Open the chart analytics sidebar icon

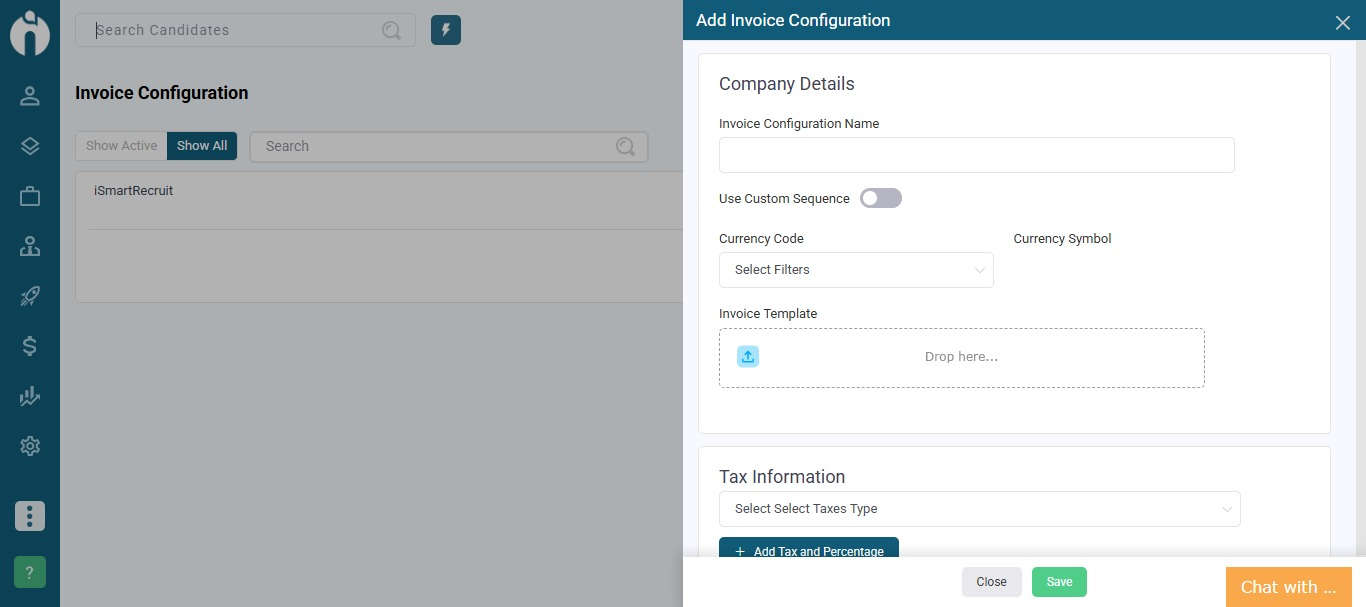[30, 396]
